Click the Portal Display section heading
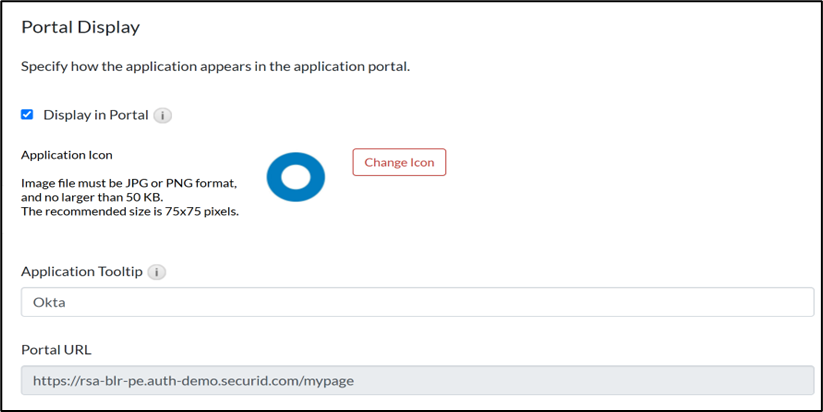The height and width of the screenshot is (412, 823). click(x=80, y=27)
